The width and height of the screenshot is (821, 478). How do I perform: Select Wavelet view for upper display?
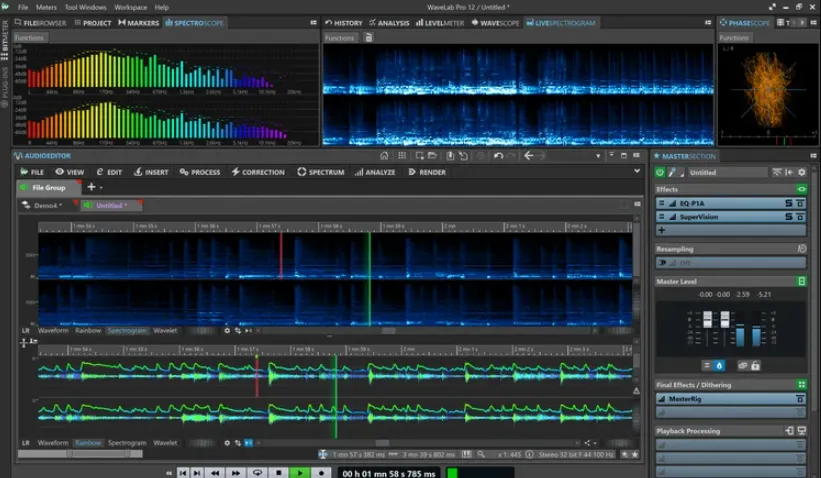click(x=165, y=331)
